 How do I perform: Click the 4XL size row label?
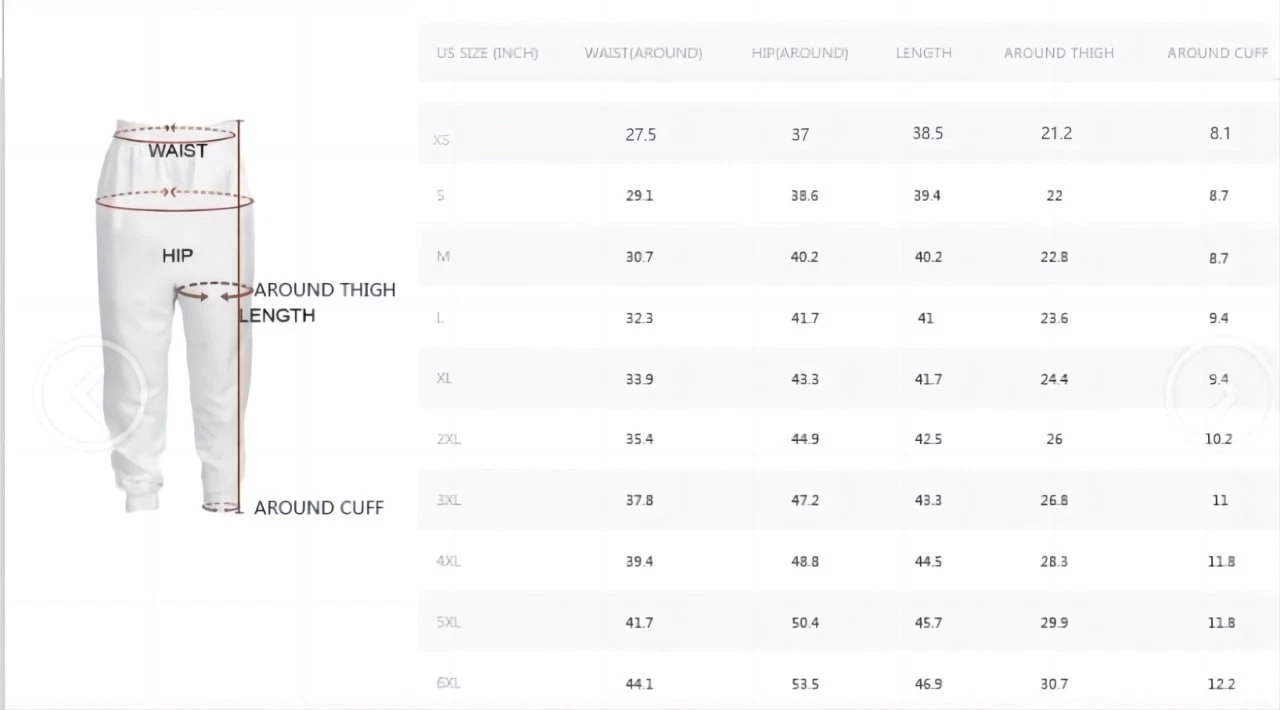(x=448, y=561)
